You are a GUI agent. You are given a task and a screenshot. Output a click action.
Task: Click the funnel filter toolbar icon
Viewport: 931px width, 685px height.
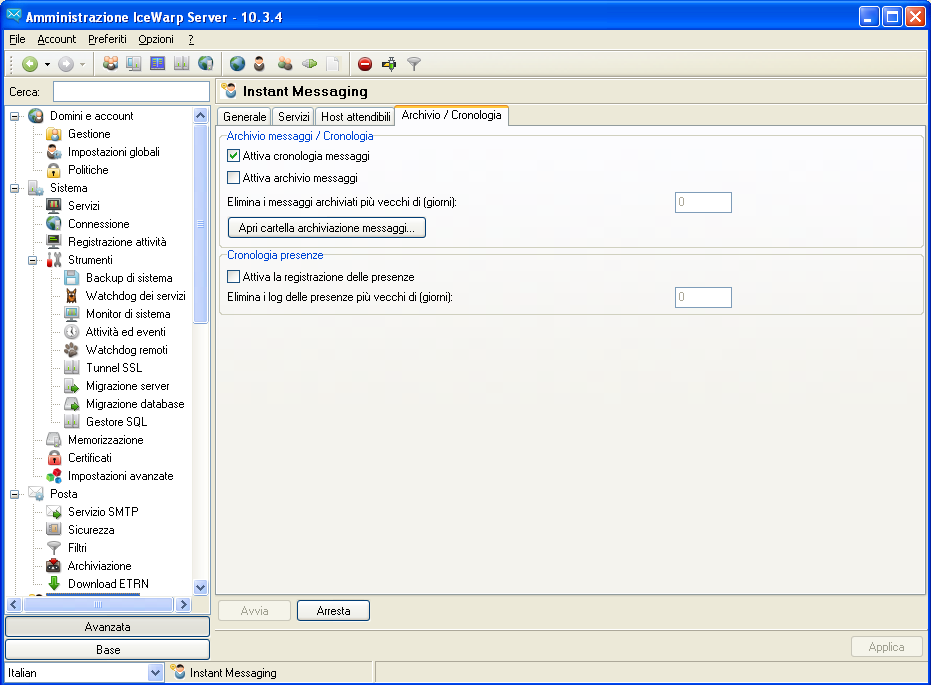point(414,64)
